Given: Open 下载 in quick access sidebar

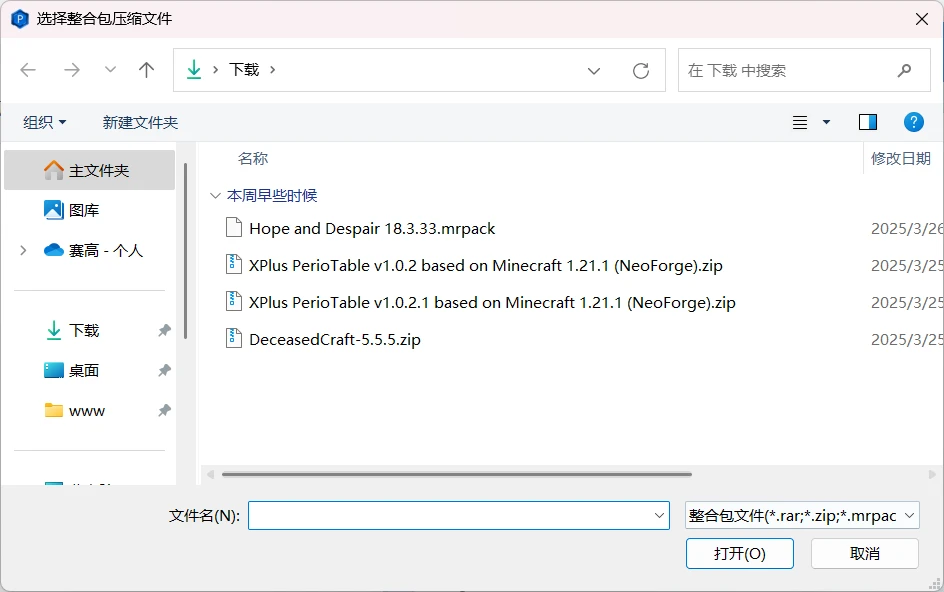Looking at the screenshot, I should (84, 330).
